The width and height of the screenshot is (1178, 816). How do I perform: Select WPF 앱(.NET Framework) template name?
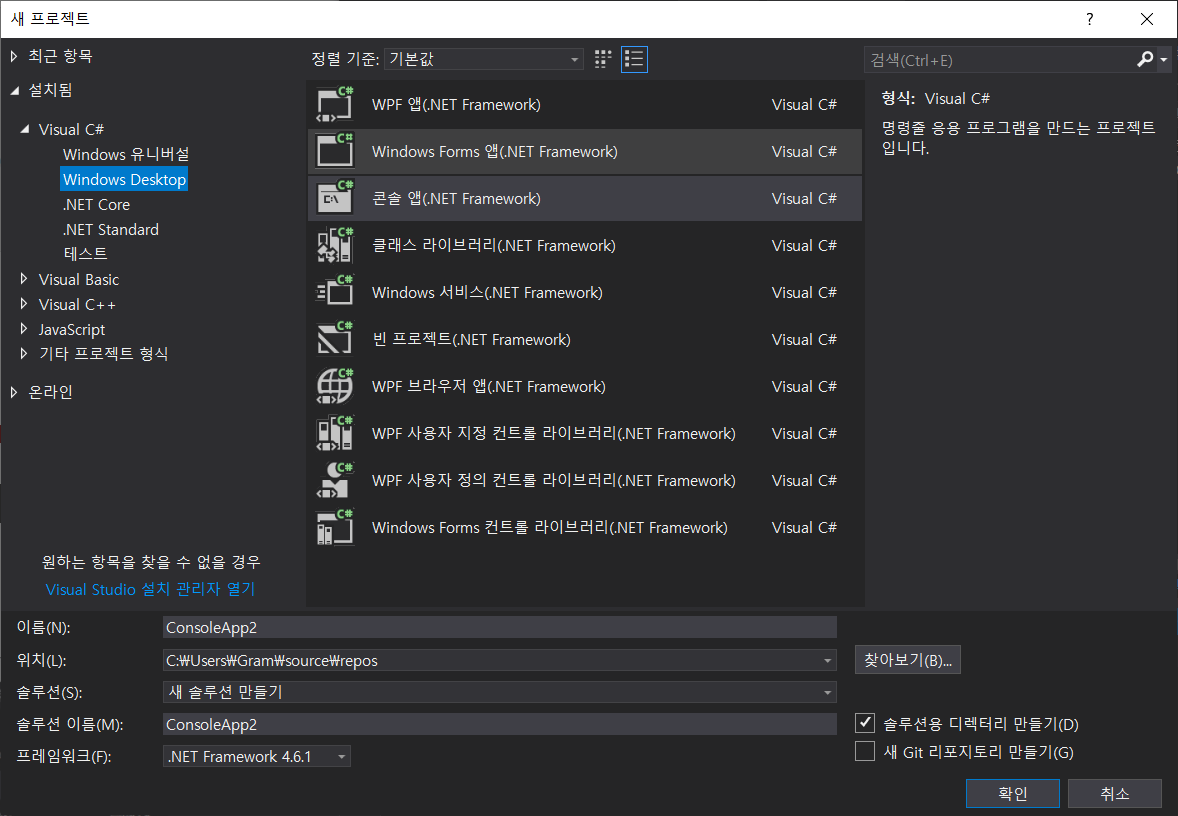point(456,104)
